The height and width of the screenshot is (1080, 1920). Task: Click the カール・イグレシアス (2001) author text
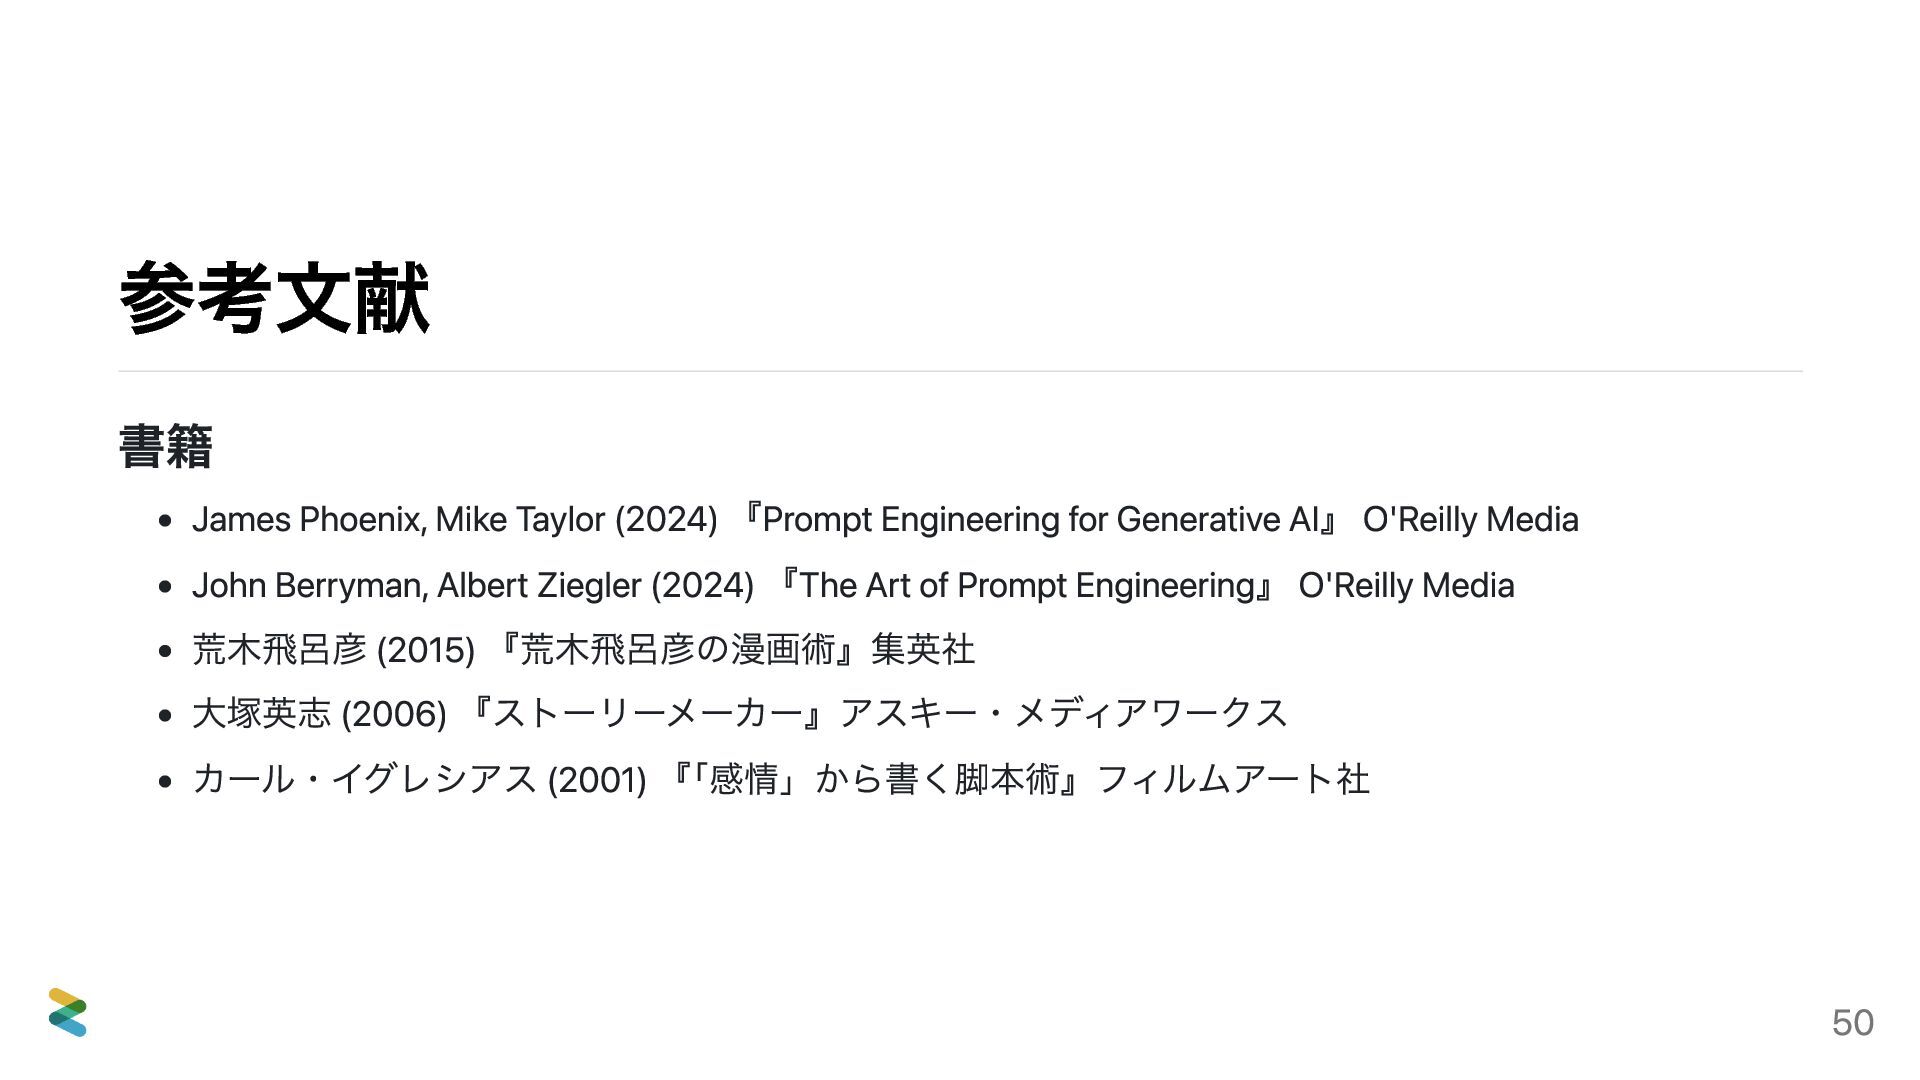(x=419, y=779)
